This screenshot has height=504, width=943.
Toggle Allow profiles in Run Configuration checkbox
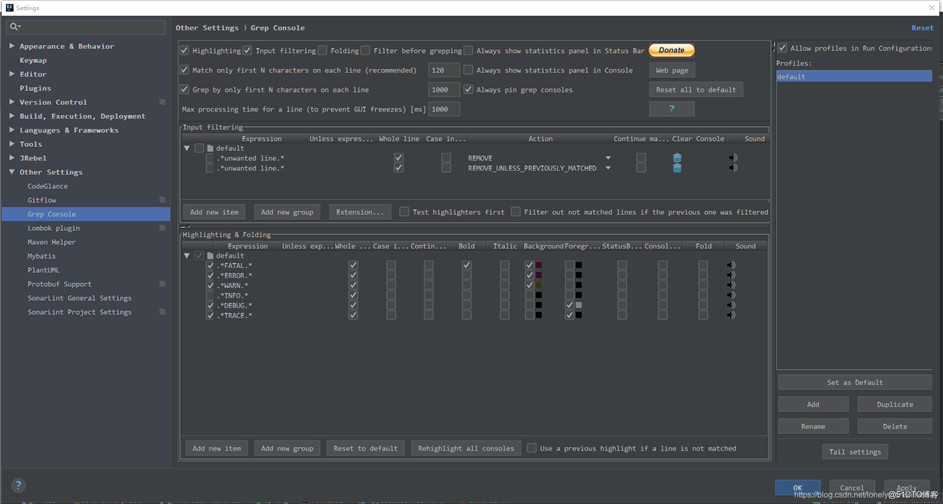click(x=782, y=48)
